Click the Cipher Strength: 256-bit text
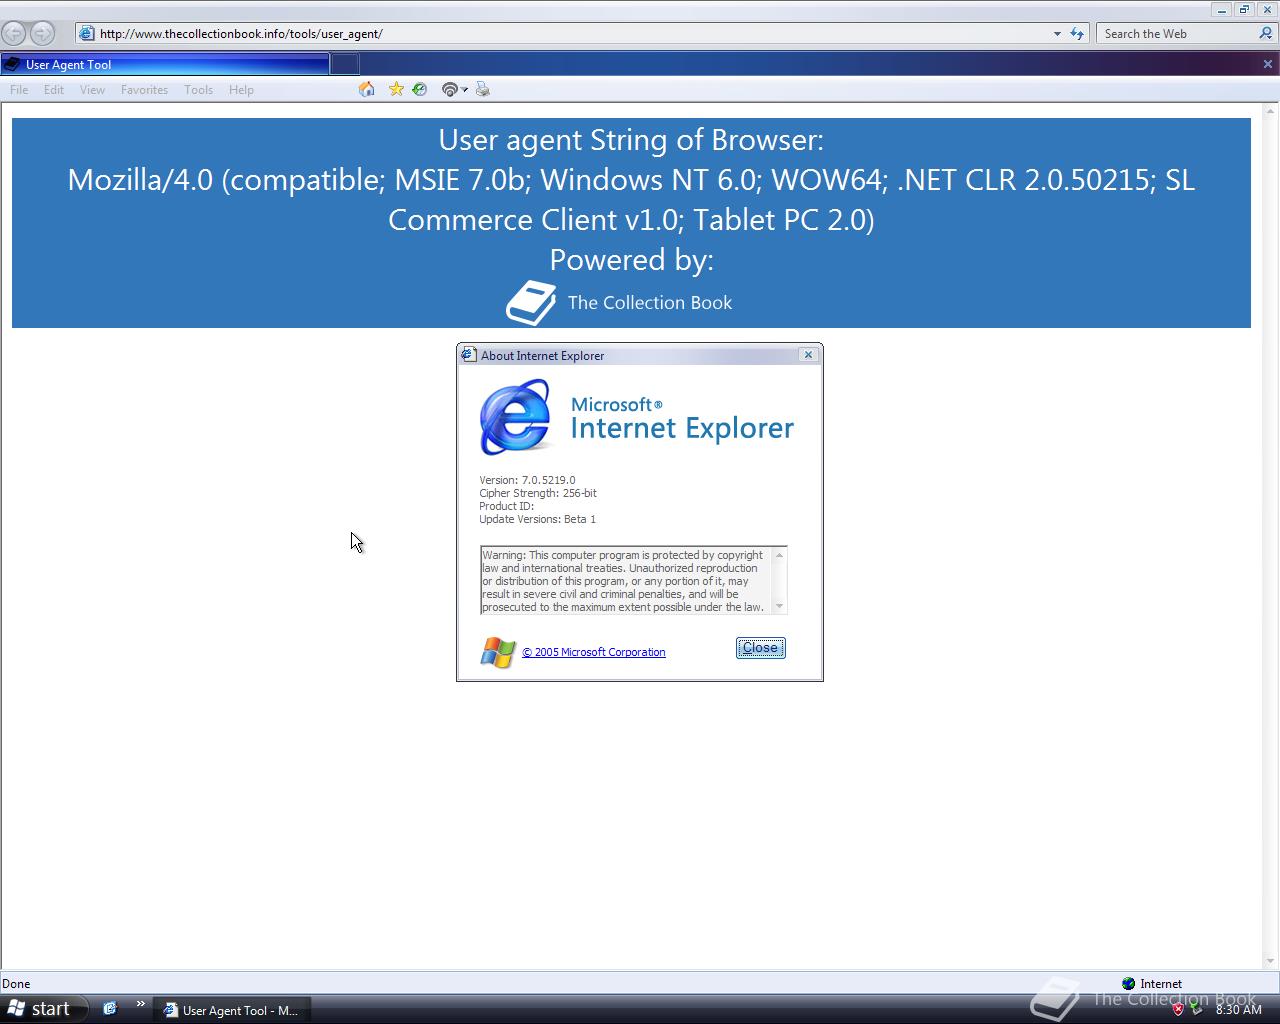The height and width of the screenshot is (1024, 1280). point(538,493)
